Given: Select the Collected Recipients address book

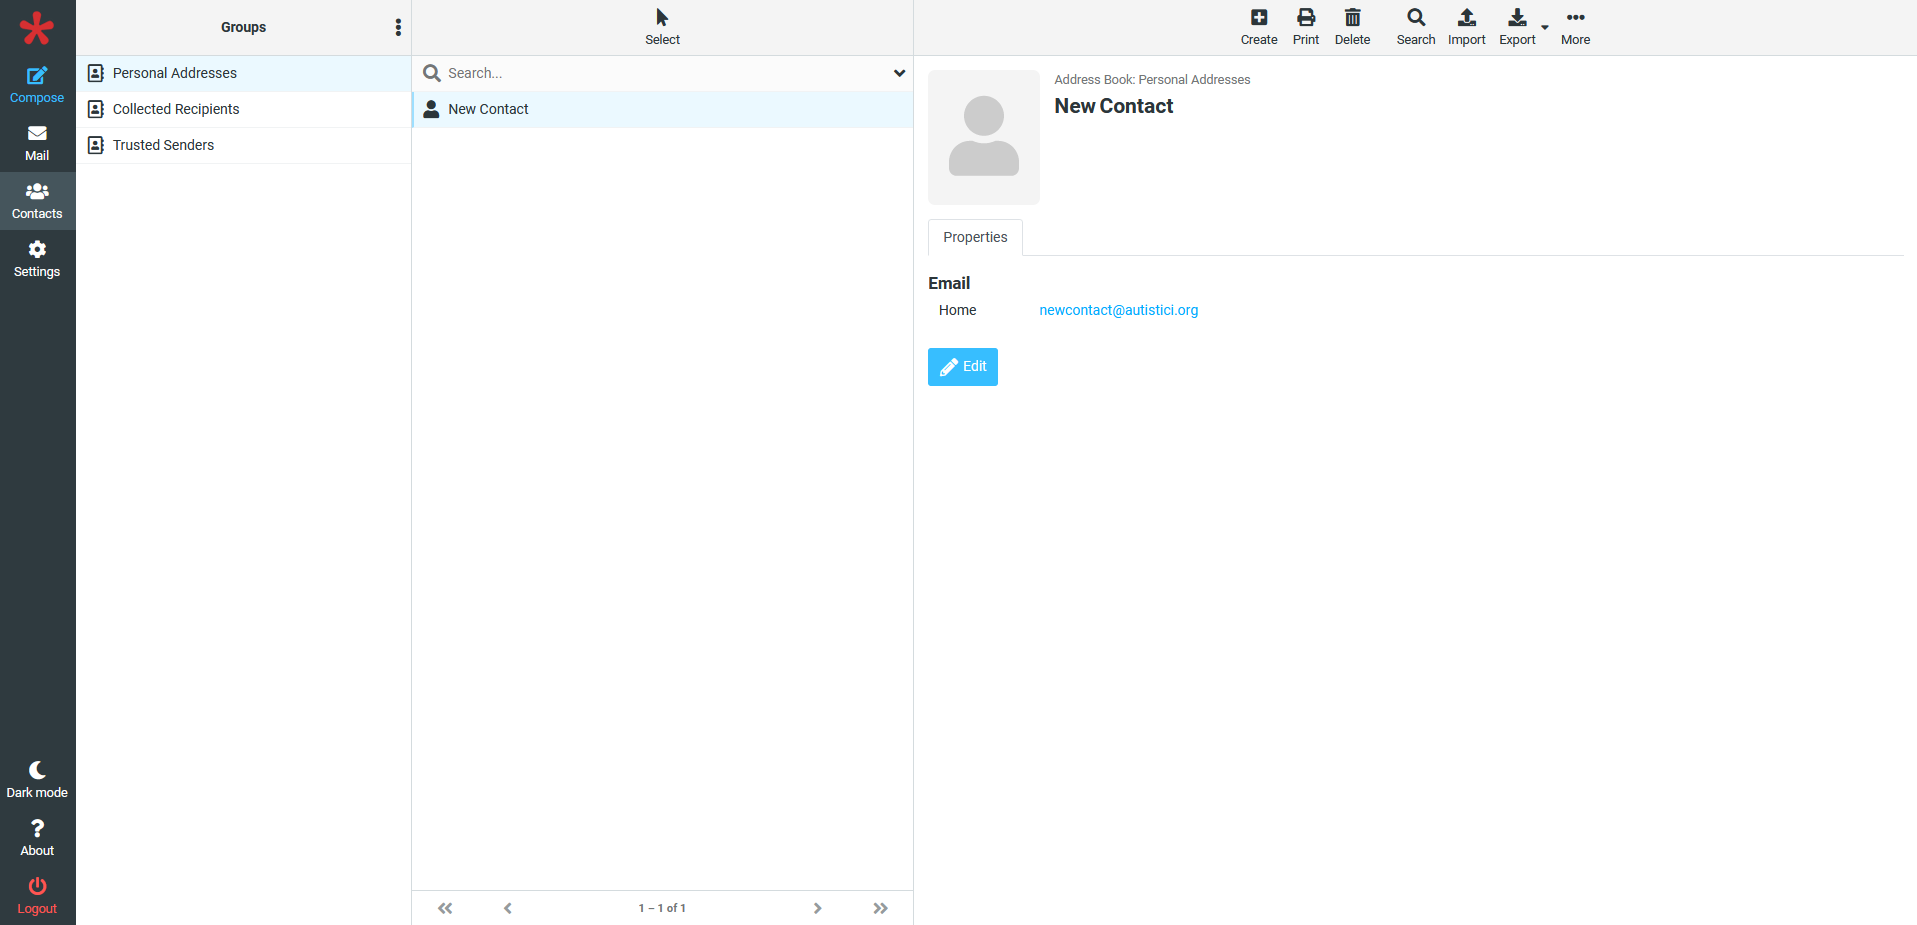Looking at the screenshot, I should [176, 109].
